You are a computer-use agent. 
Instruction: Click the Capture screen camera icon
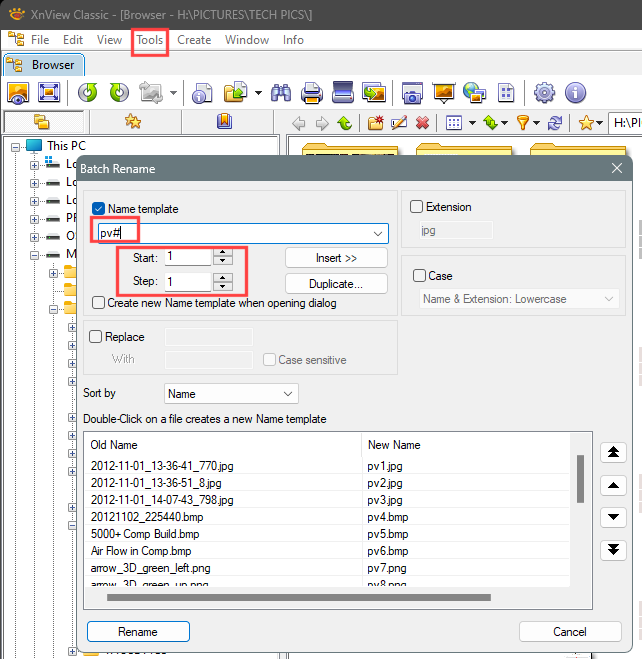[412, 93]
